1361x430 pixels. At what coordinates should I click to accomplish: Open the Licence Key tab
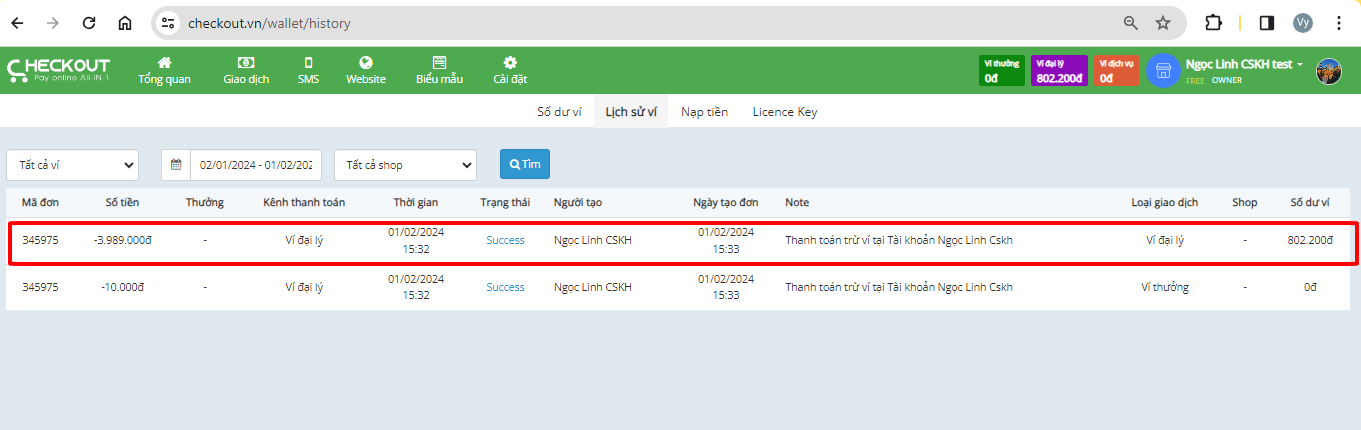point(784,112)
